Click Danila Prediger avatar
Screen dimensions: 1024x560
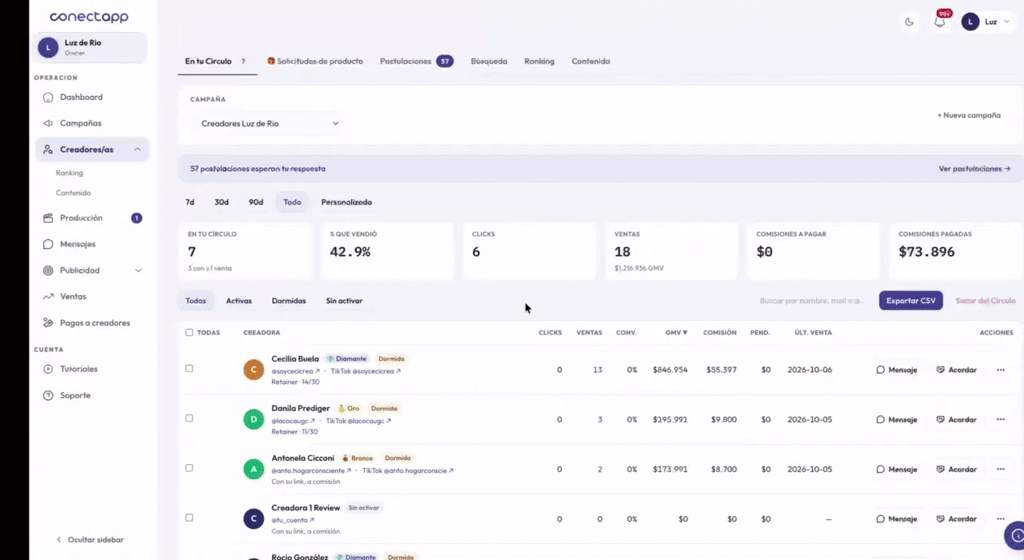tap(253, 420)
